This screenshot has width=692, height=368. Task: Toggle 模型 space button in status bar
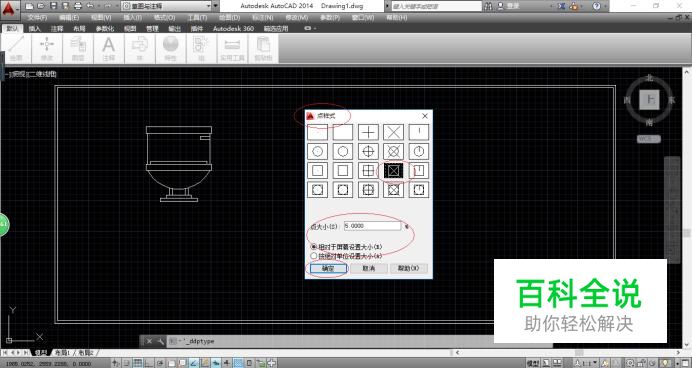pyautogui.click(x=533, y=363)
